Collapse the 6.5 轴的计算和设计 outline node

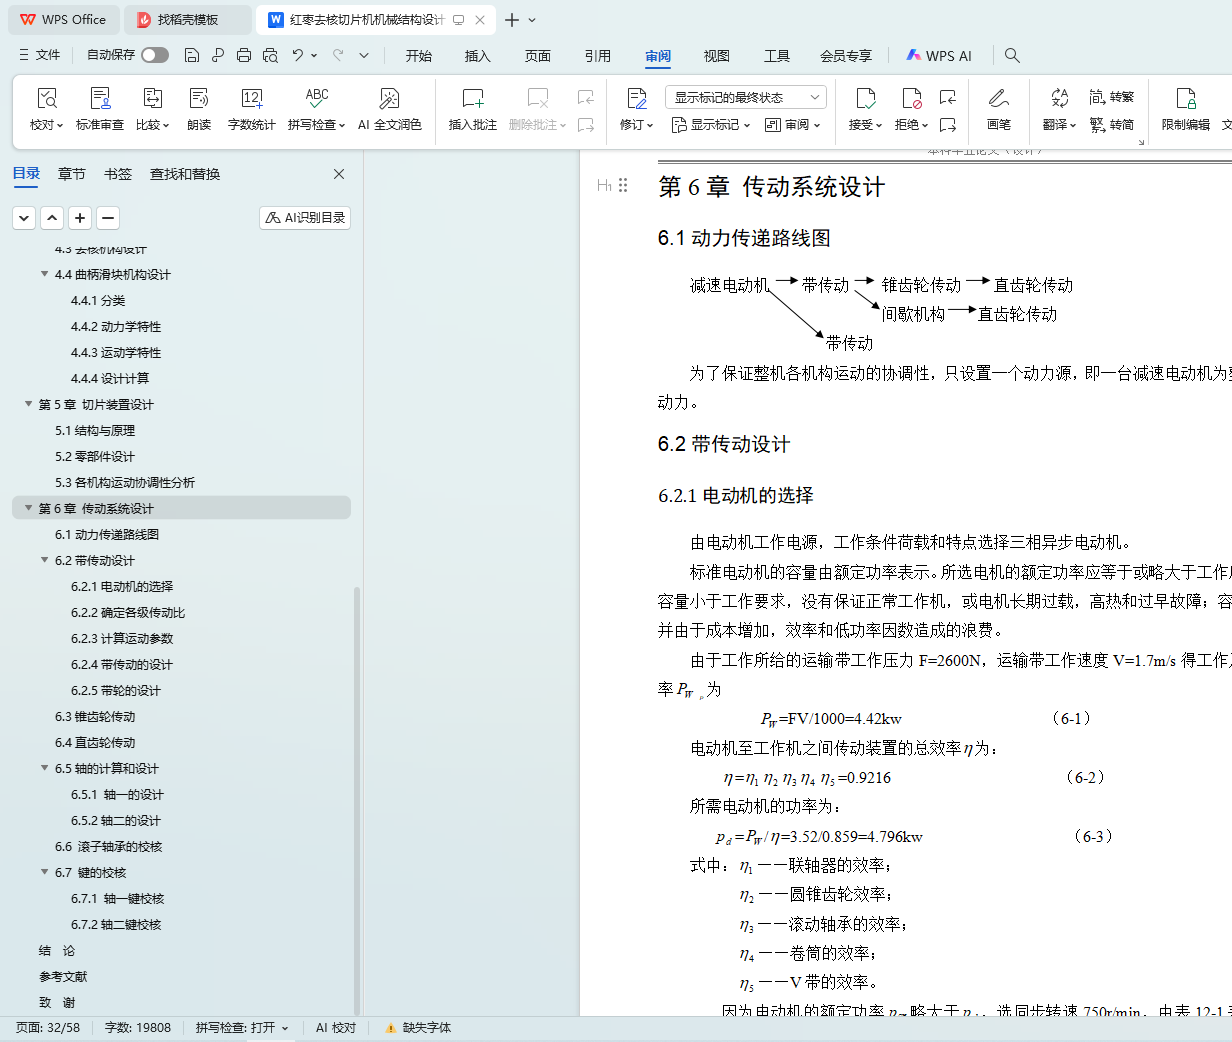point(45,768)
